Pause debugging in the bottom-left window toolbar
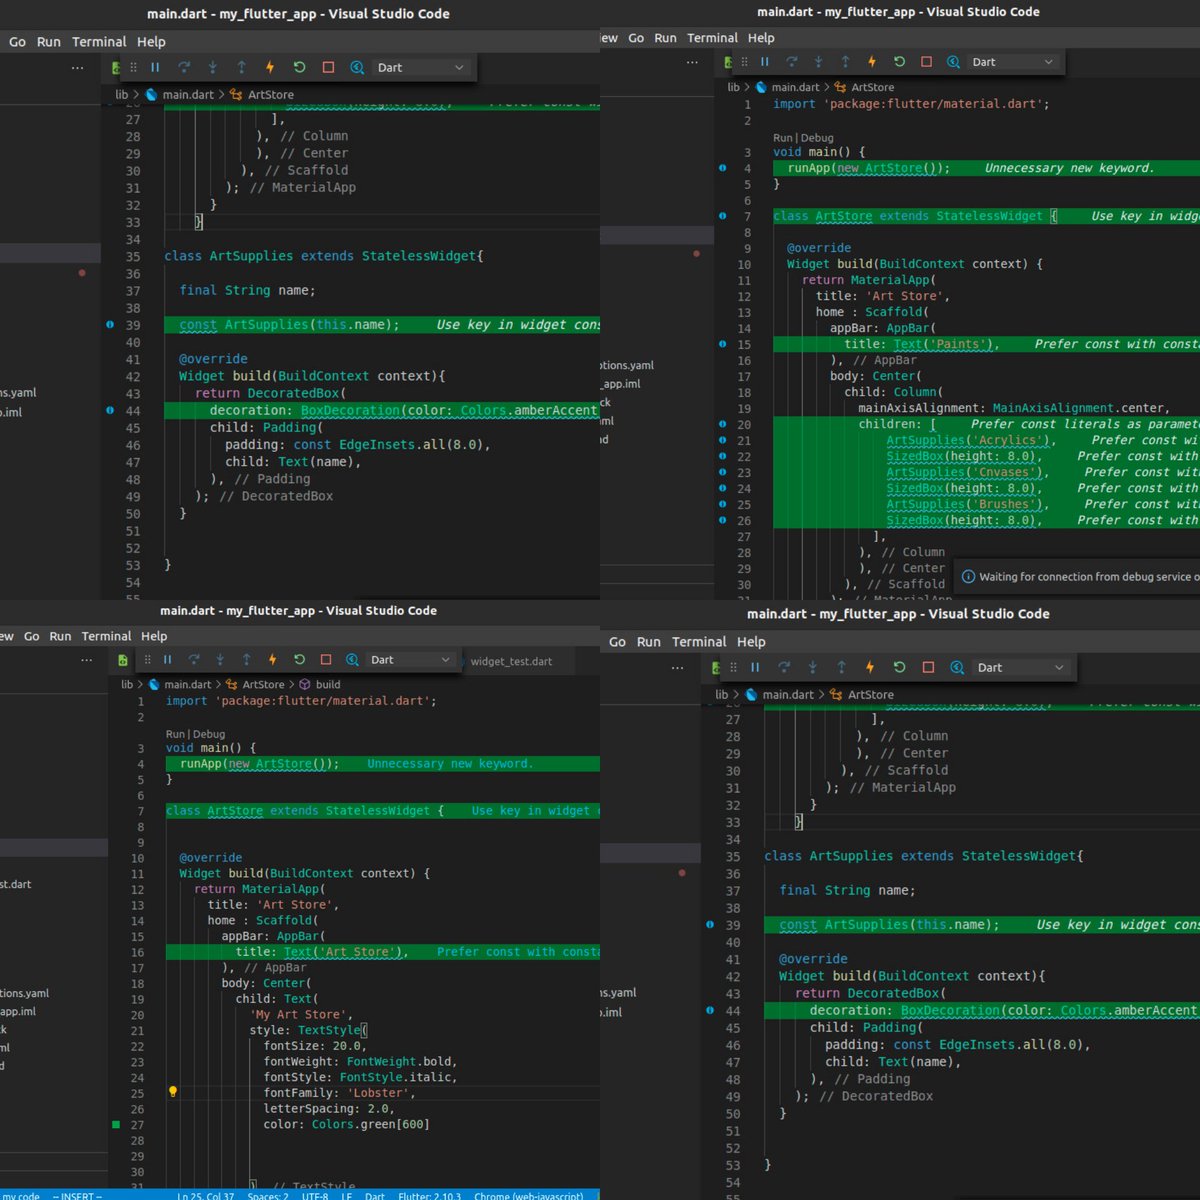Image resolution: width=1200 pixels, height=1200 pixels. (167, 660)
